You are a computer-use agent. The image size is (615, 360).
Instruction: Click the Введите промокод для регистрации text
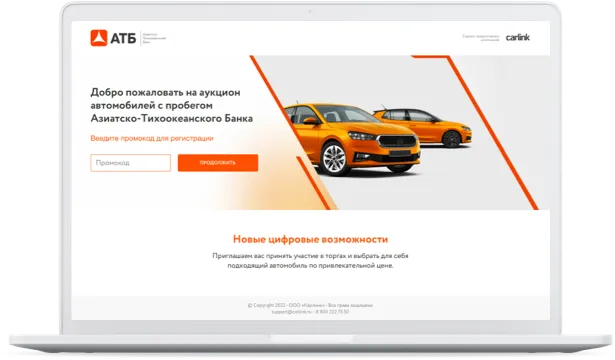tap(152, 138)
